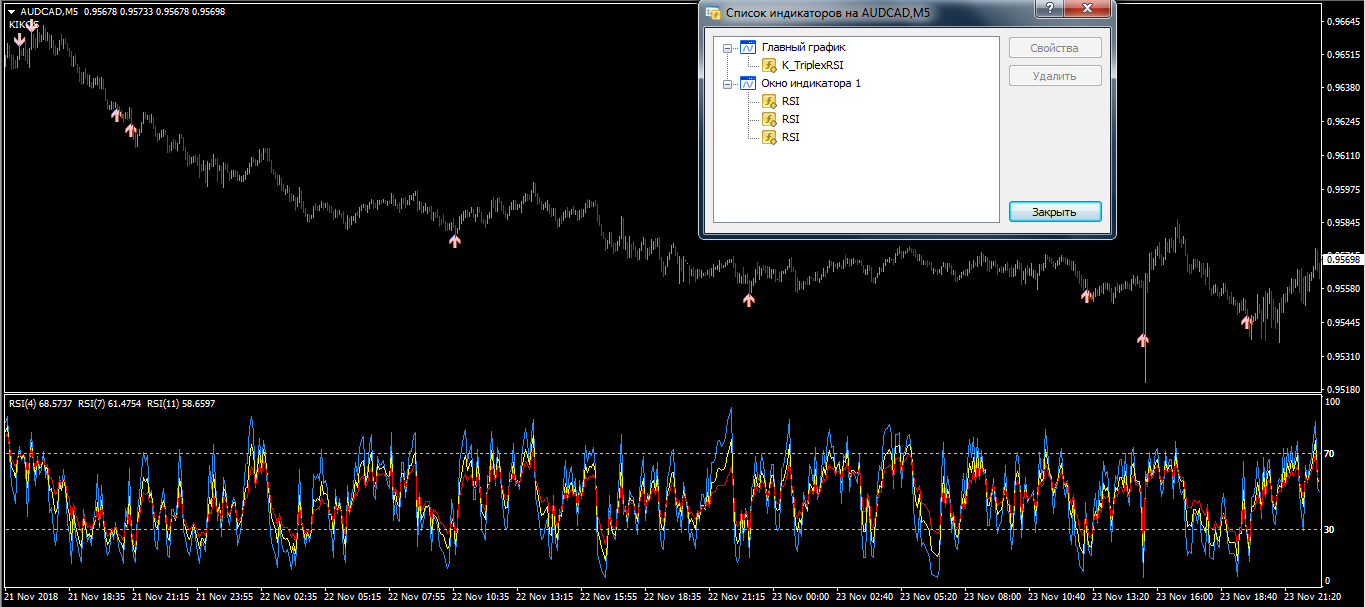
Task: Click the window icon beside Окно индикатора 1
Action: pyautogui.click(x=747, y=83)
